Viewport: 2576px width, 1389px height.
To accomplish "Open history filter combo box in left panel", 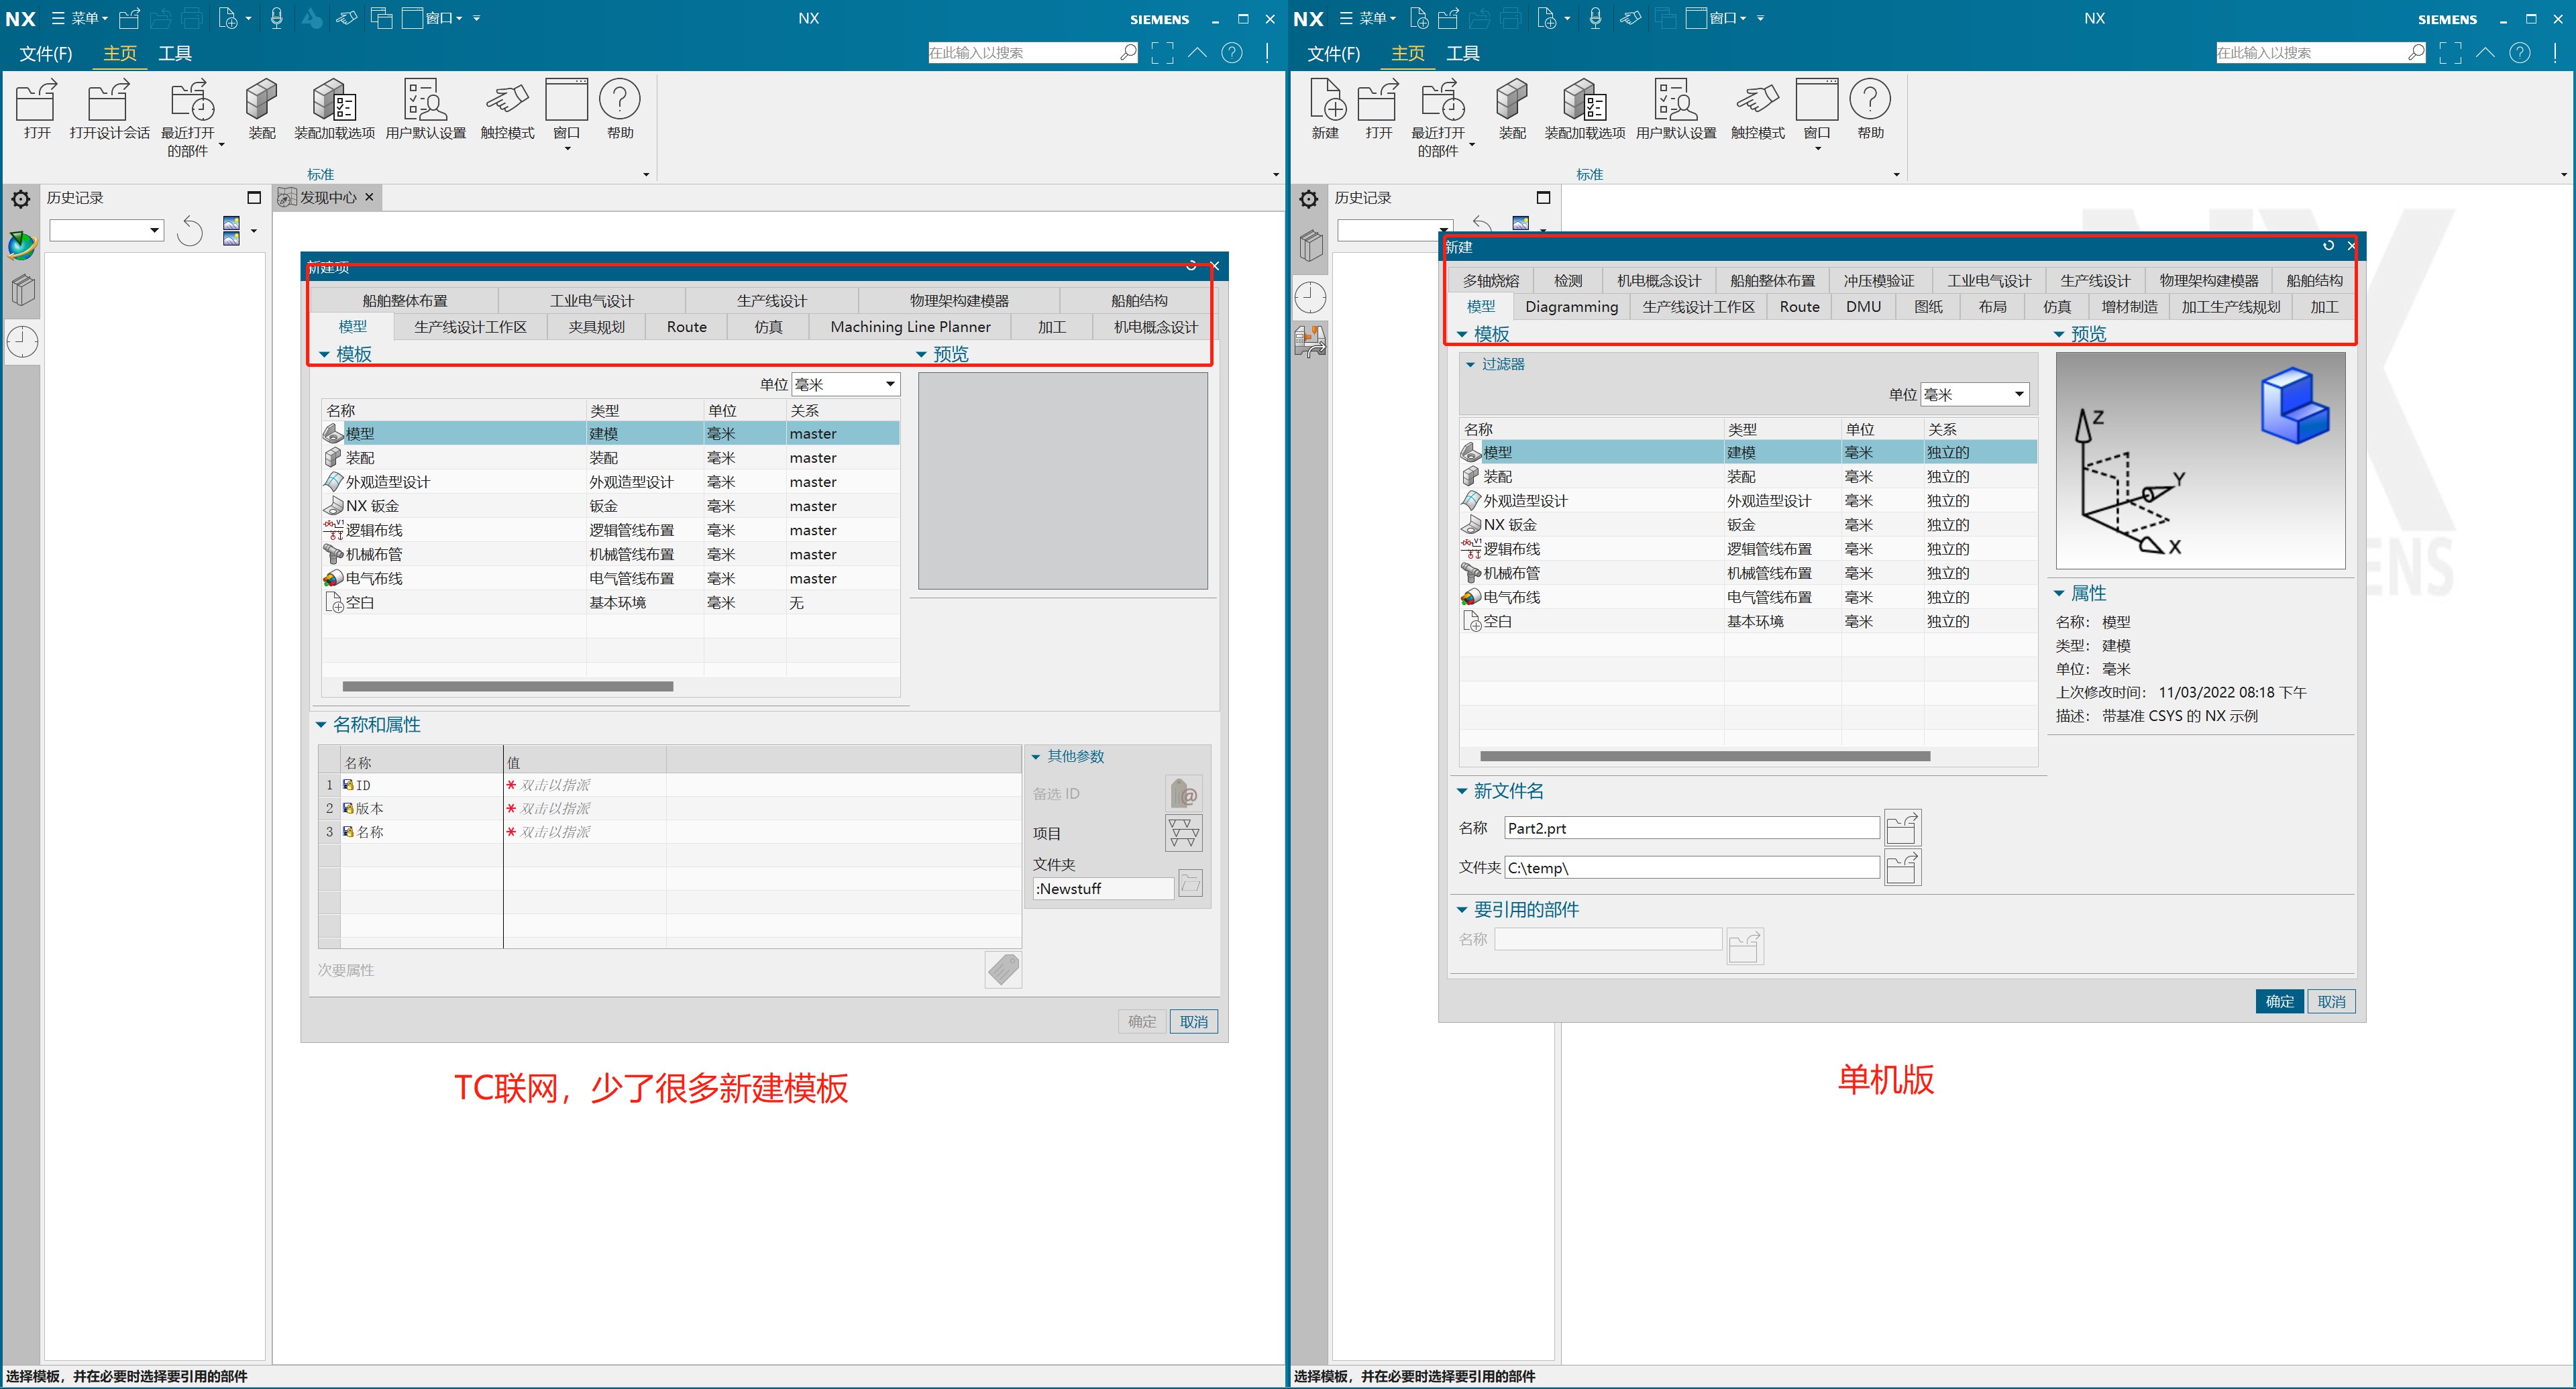I will 107,230.
